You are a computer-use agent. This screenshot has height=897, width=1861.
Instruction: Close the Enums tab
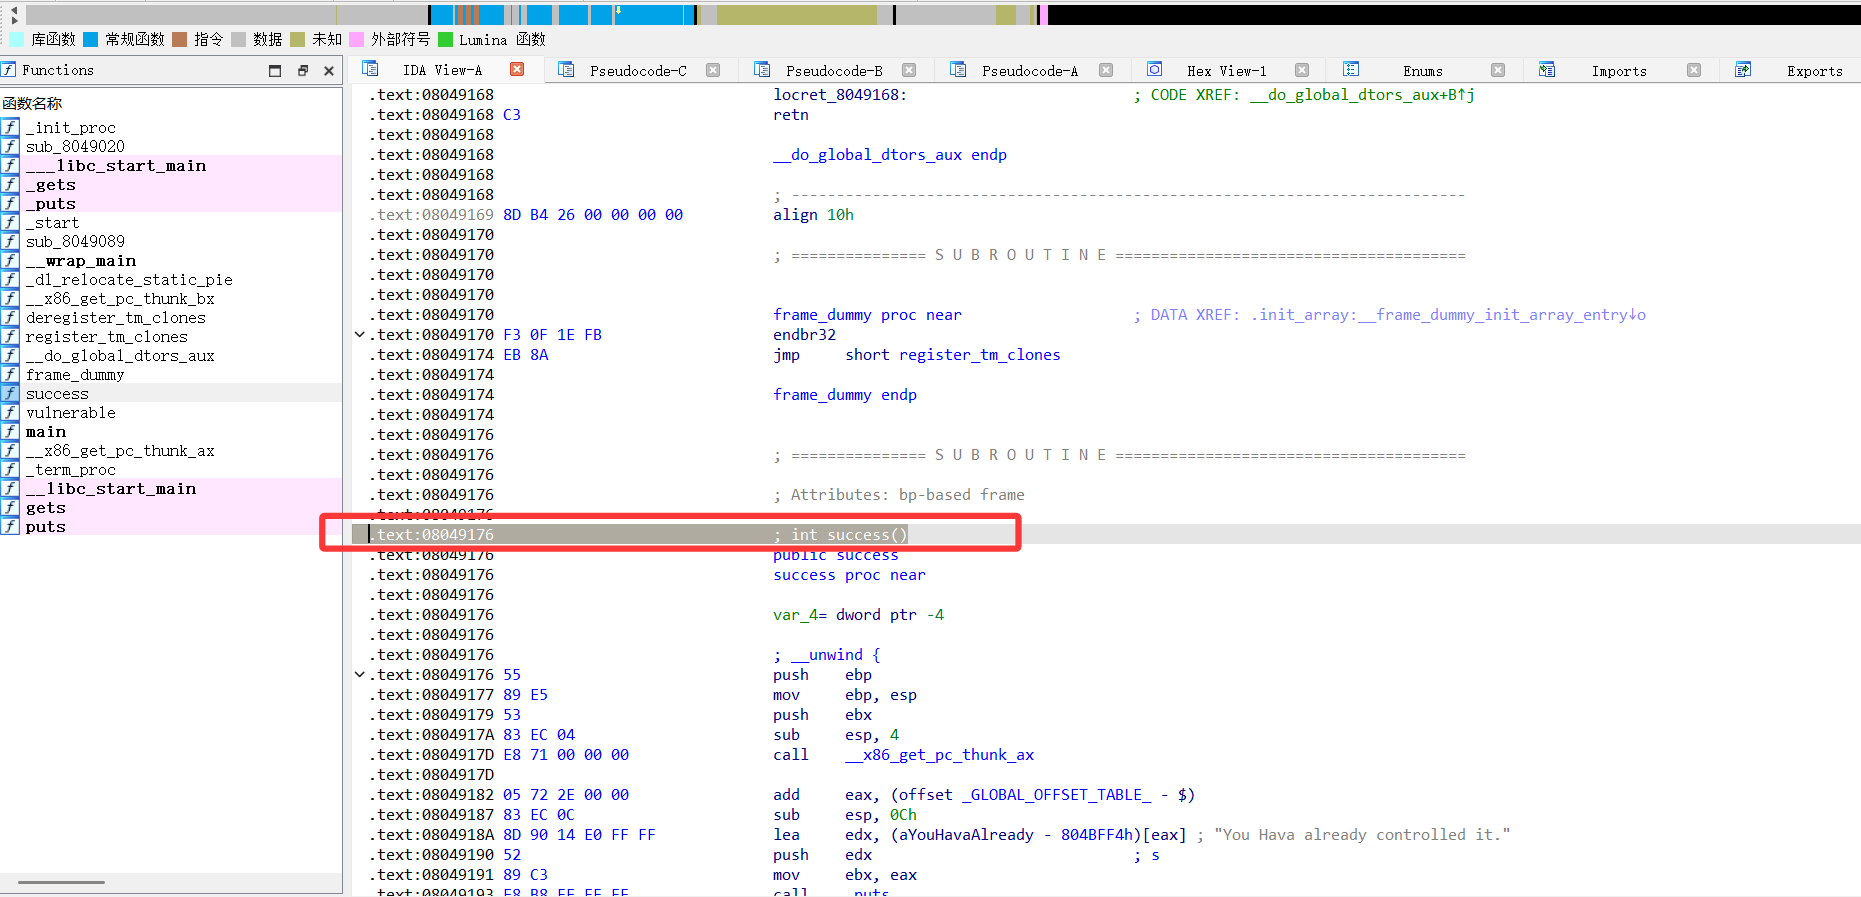tap(1498, 70)
